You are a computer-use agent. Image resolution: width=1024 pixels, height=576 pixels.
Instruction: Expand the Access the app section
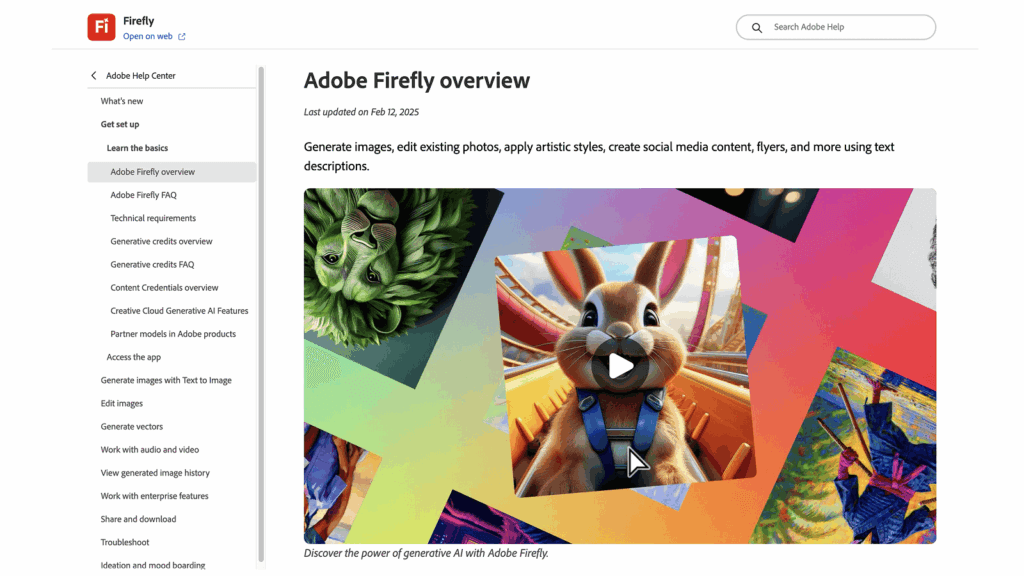coord(133,357)
